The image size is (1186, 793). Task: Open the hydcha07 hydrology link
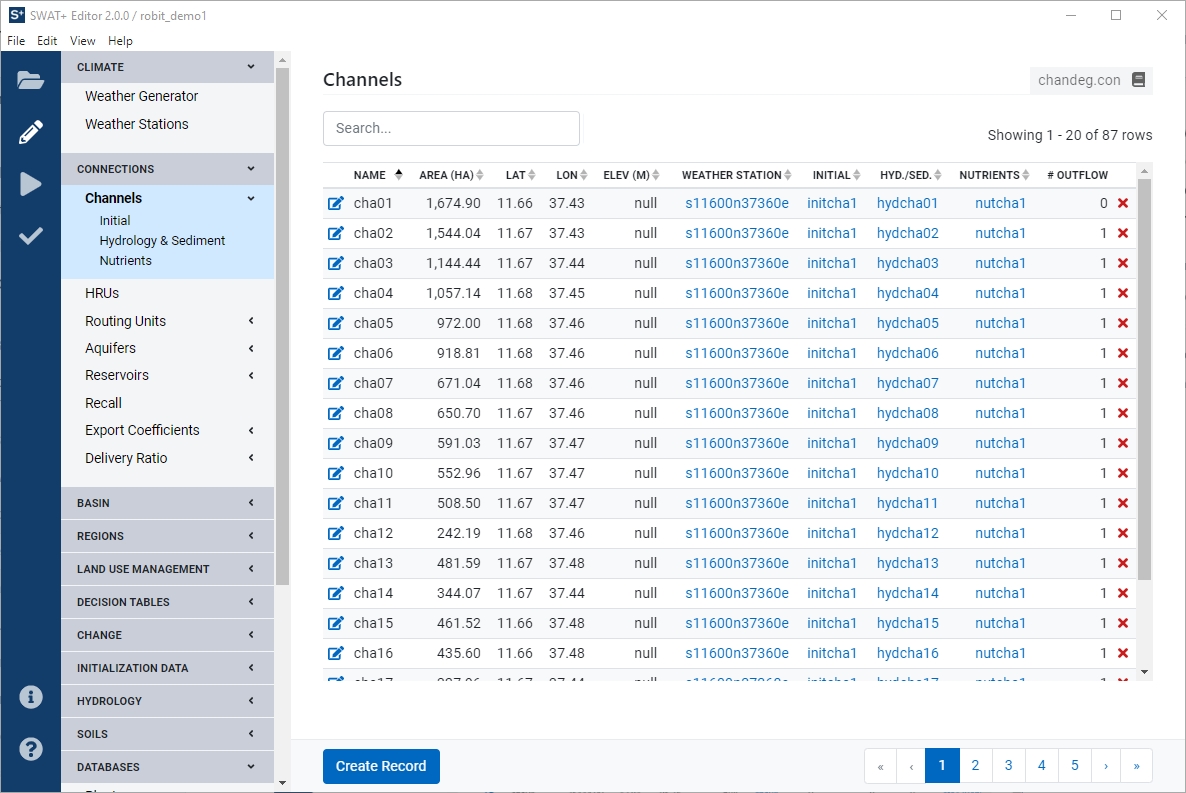pyautogui.click(x=907, y=383)
